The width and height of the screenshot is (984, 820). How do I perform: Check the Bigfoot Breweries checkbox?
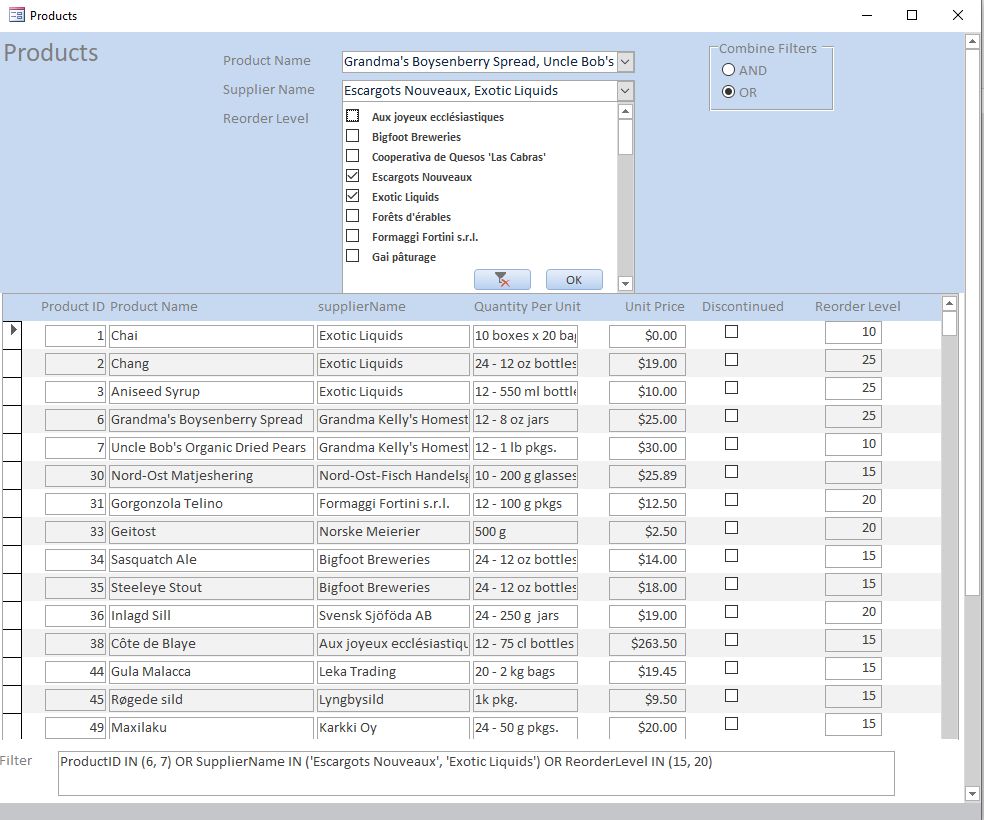coord(352,136)
